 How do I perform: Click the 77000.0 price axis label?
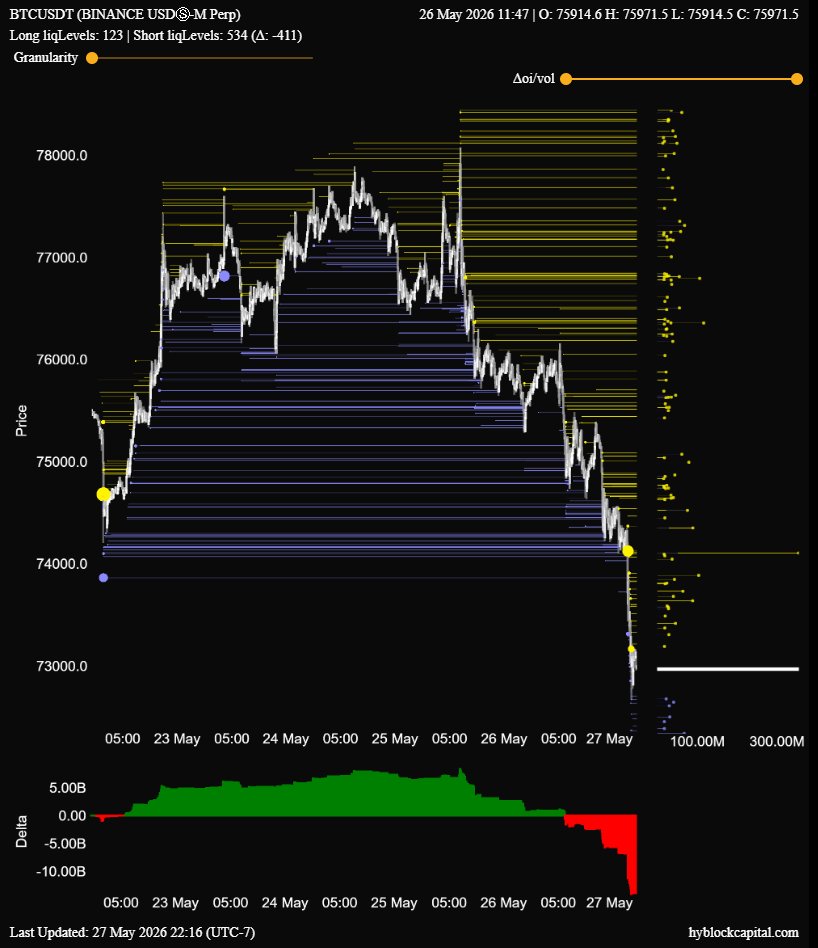[x=62, y=258]
